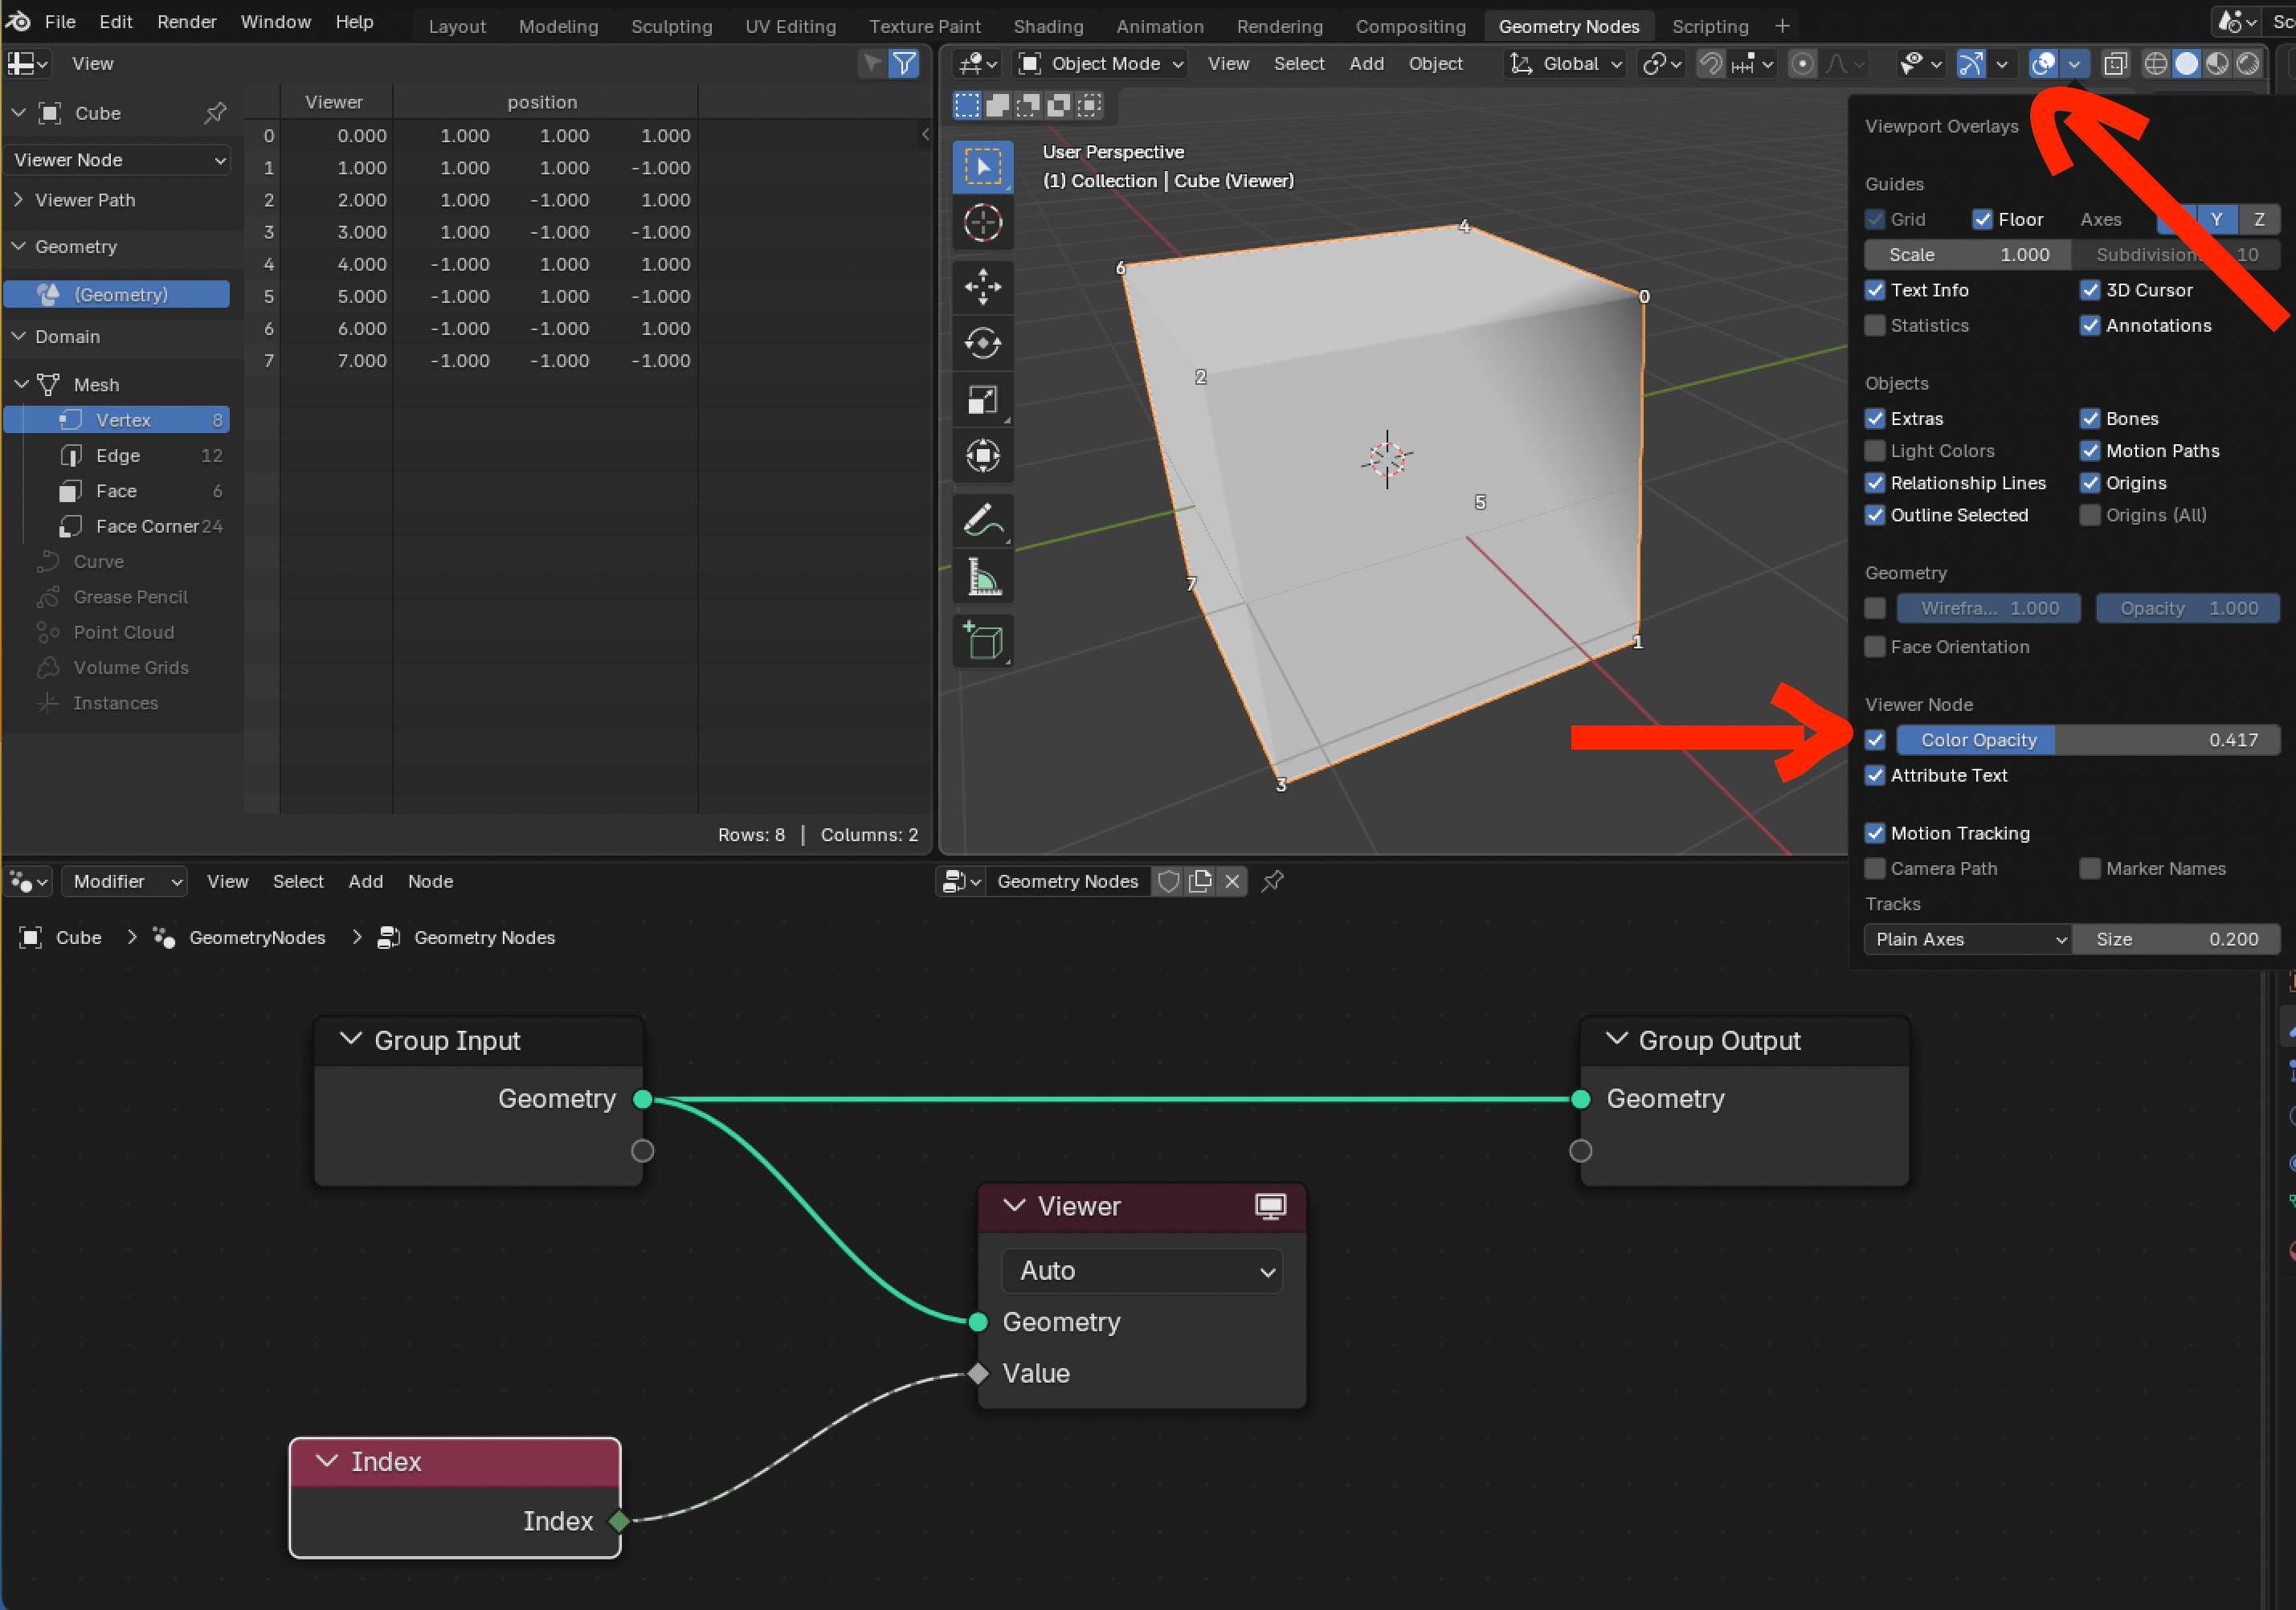Activate the Rotate tool

(x=982, y=343)
